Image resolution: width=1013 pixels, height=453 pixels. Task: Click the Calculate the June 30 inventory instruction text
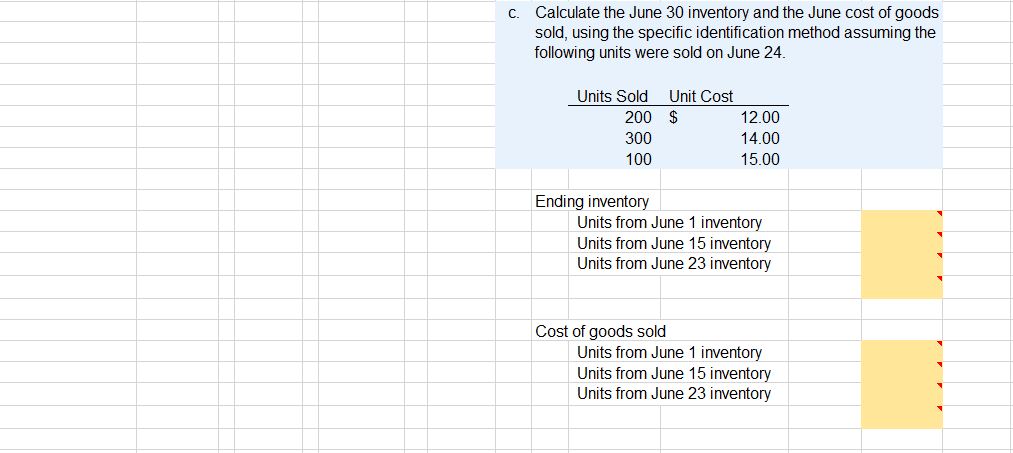735,32
